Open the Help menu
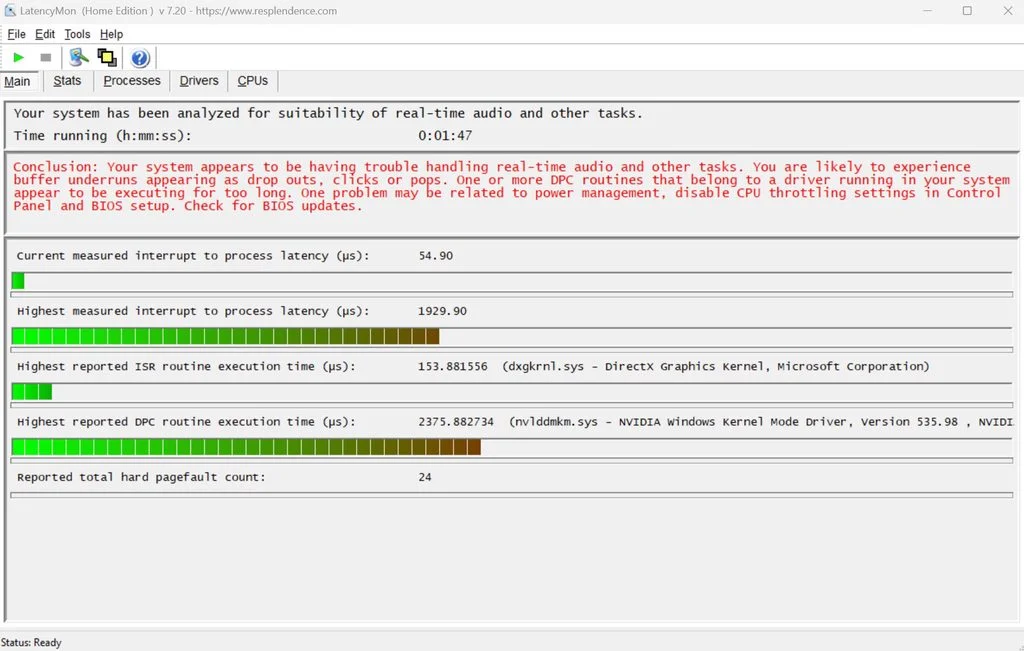 click(111, 34)
